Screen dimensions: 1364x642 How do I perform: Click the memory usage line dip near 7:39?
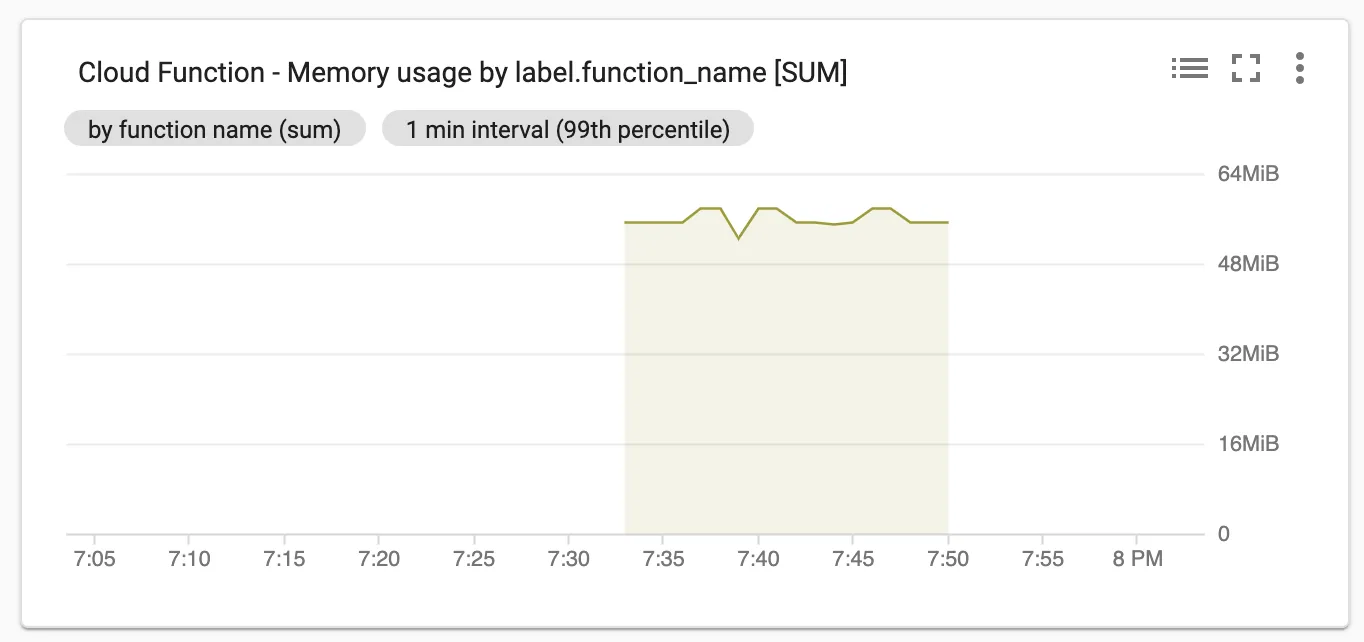pyautogui.click(x=738, y=238)
